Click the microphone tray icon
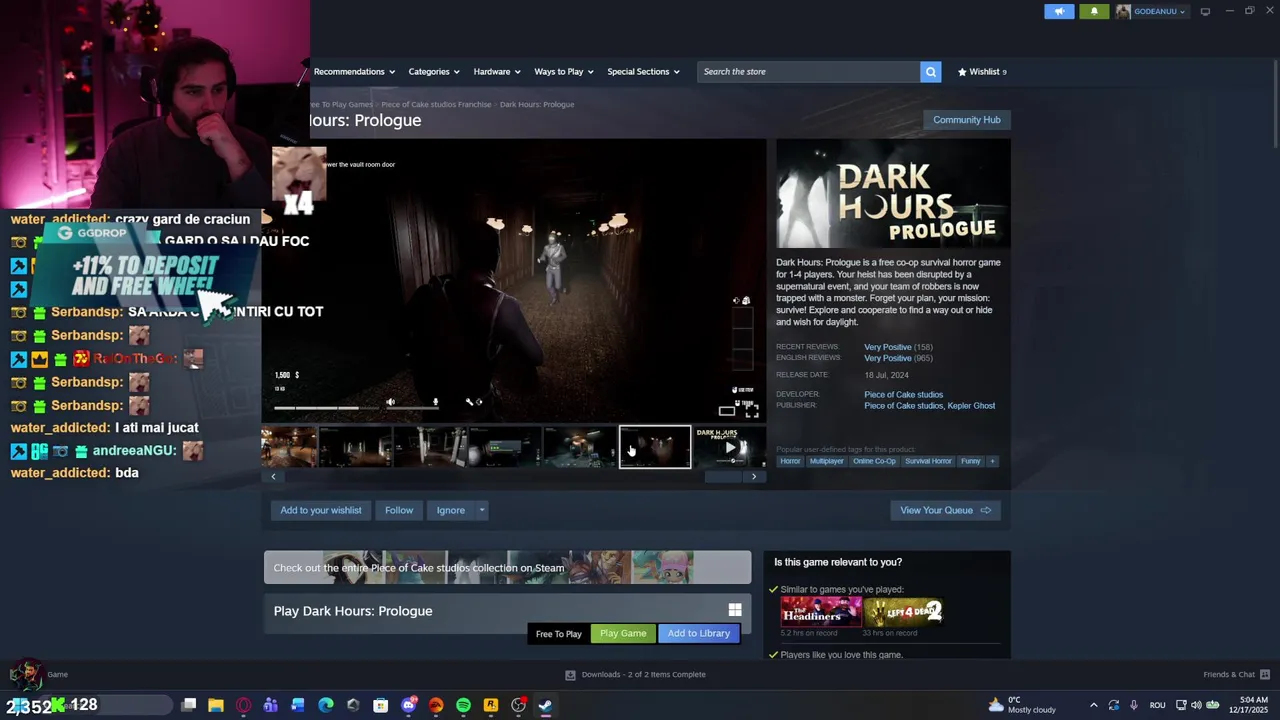The image size is (1280, 720). 1133,705
